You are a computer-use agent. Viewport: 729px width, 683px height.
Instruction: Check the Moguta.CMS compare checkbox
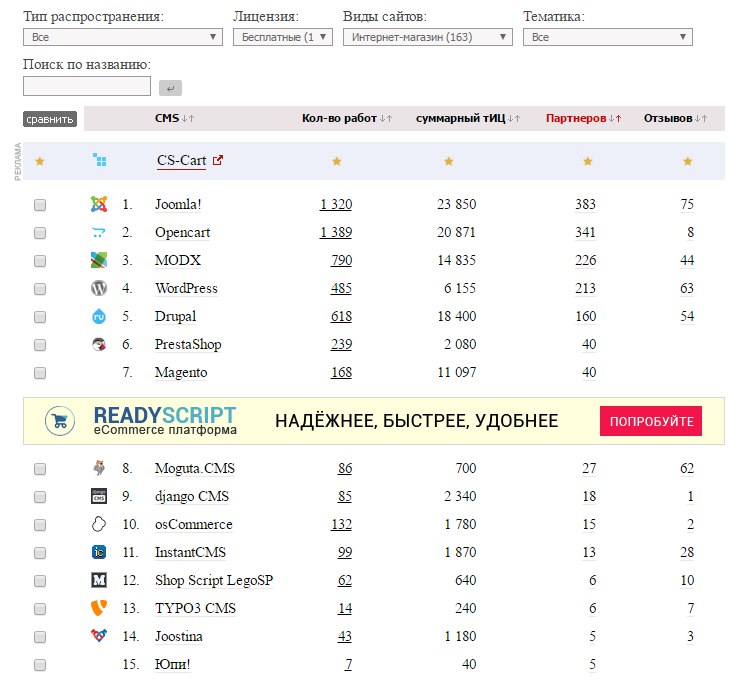click(x=40, y=469)
